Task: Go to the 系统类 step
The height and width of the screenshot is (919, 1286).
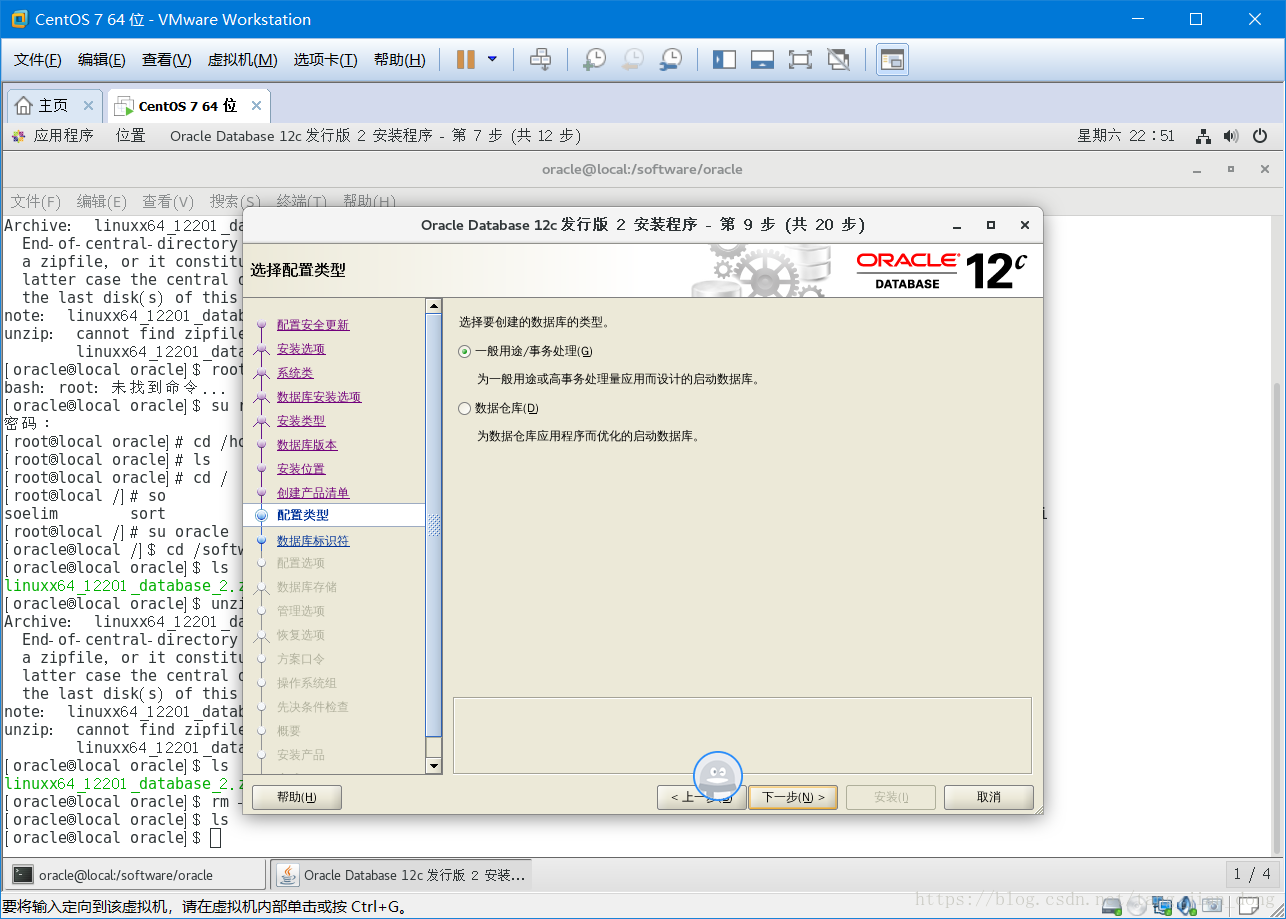Action: click(295, 373)
